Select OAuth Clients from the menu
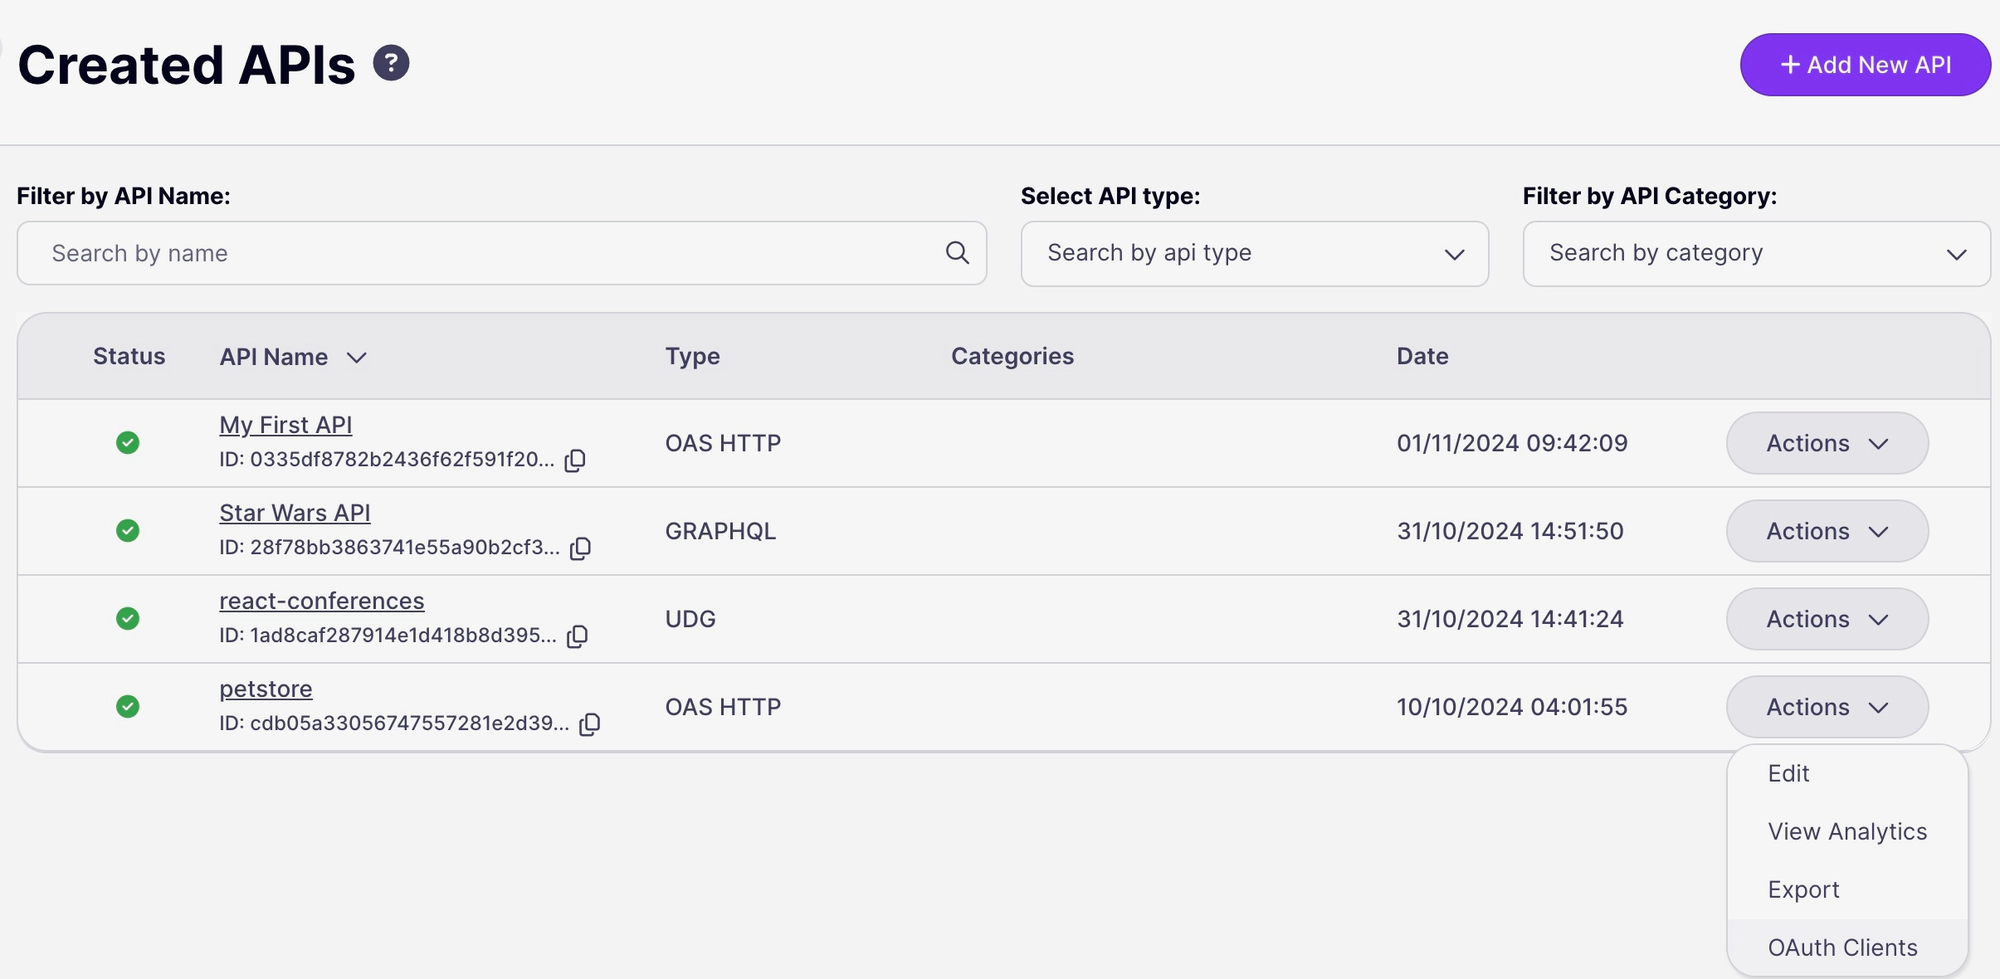Screen dimensions: 2000x979 [1843, 947]
